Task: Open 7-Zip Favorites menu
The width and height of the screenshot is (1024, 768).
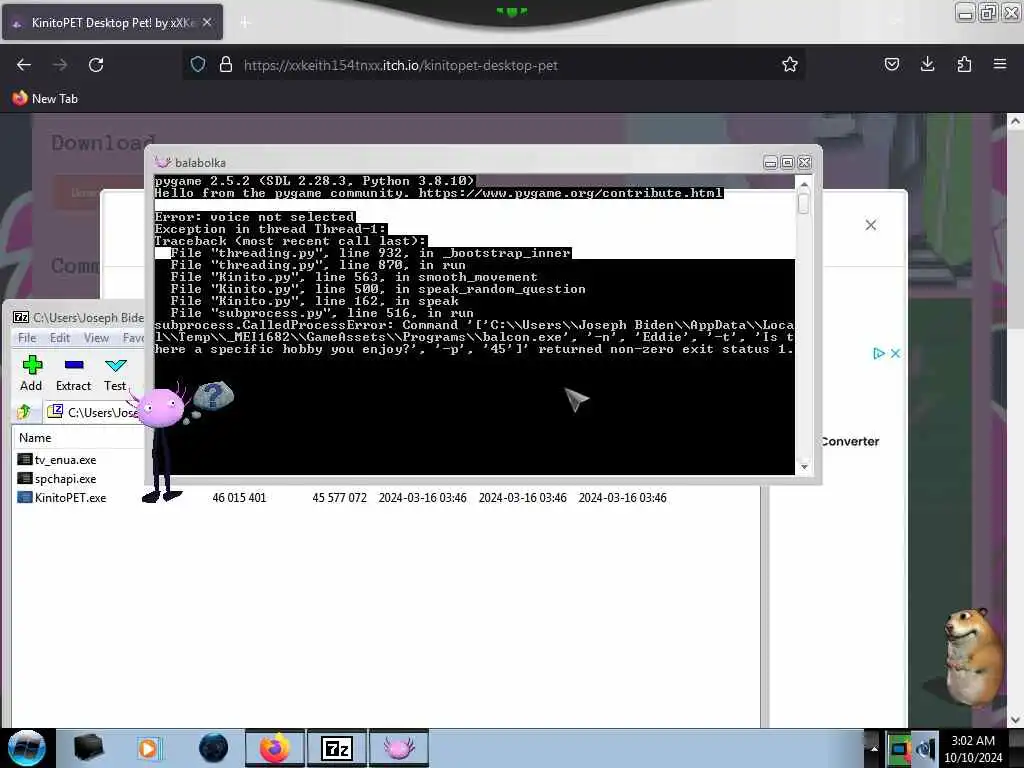Action: click(x=133, y=338)
